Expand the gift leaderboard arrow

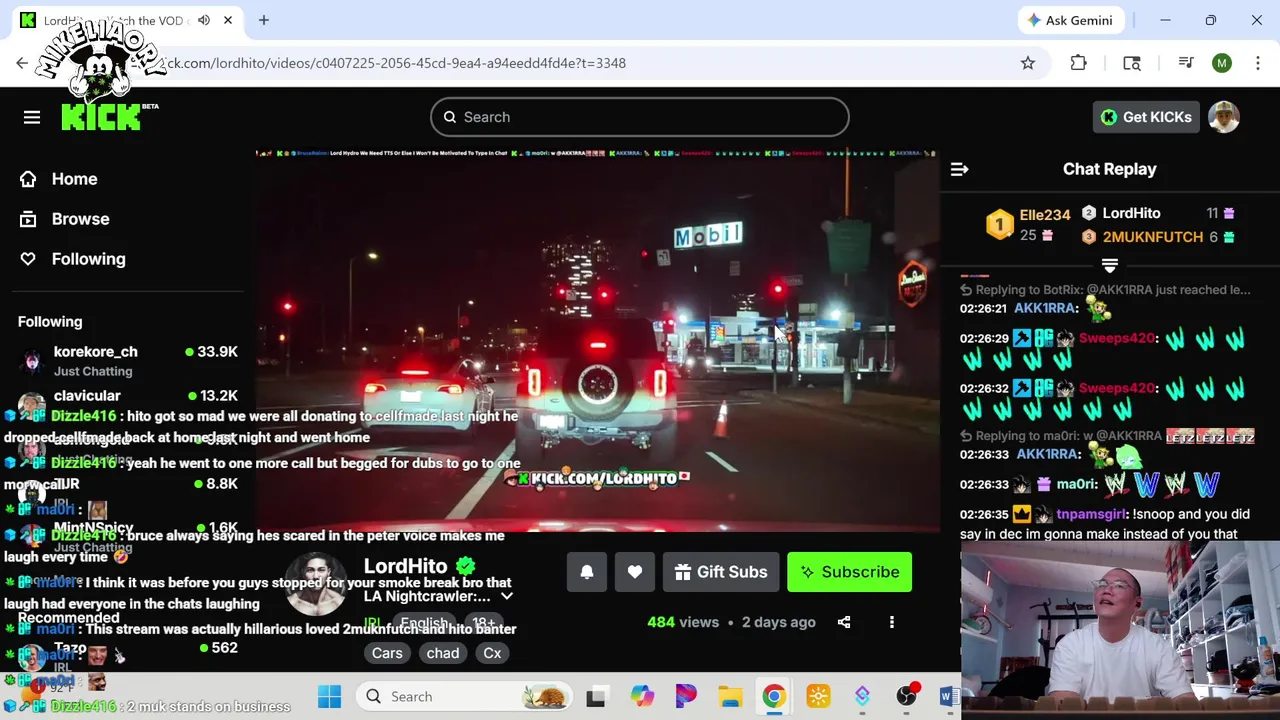[1109, 265]
